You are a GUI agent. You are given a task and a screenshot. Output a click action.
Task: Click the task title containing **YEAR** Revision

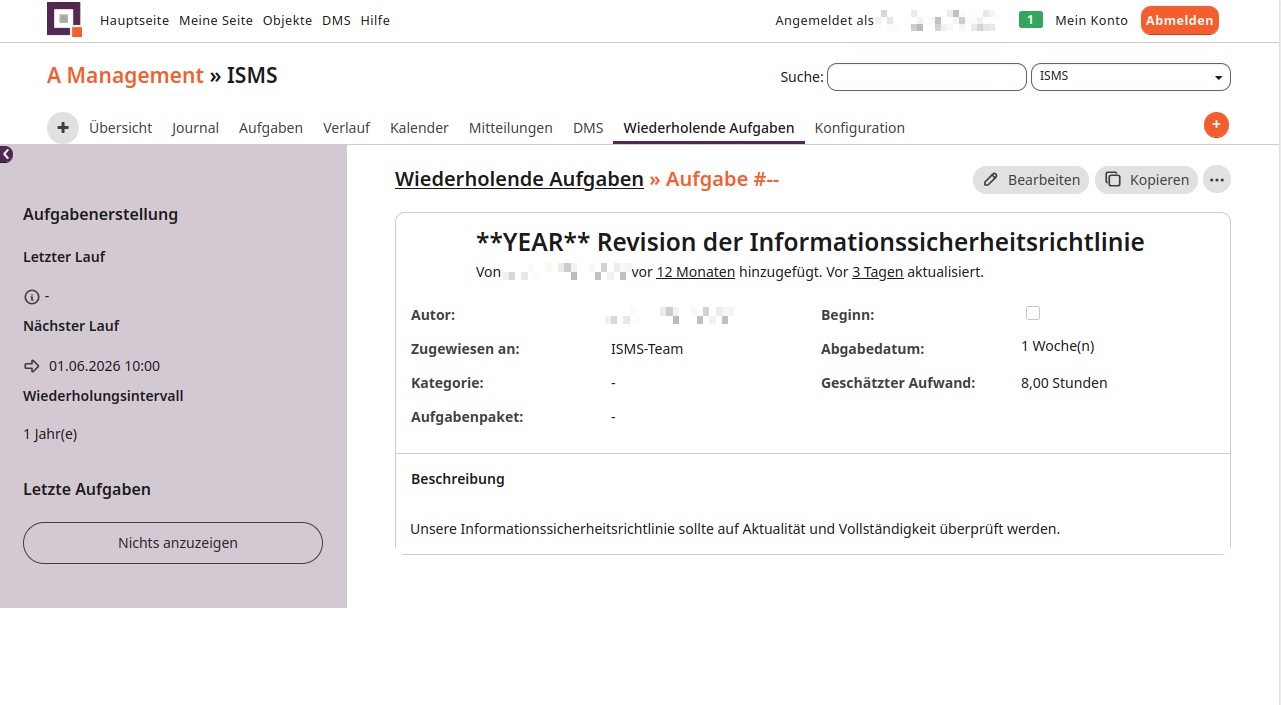coord(810,242)
